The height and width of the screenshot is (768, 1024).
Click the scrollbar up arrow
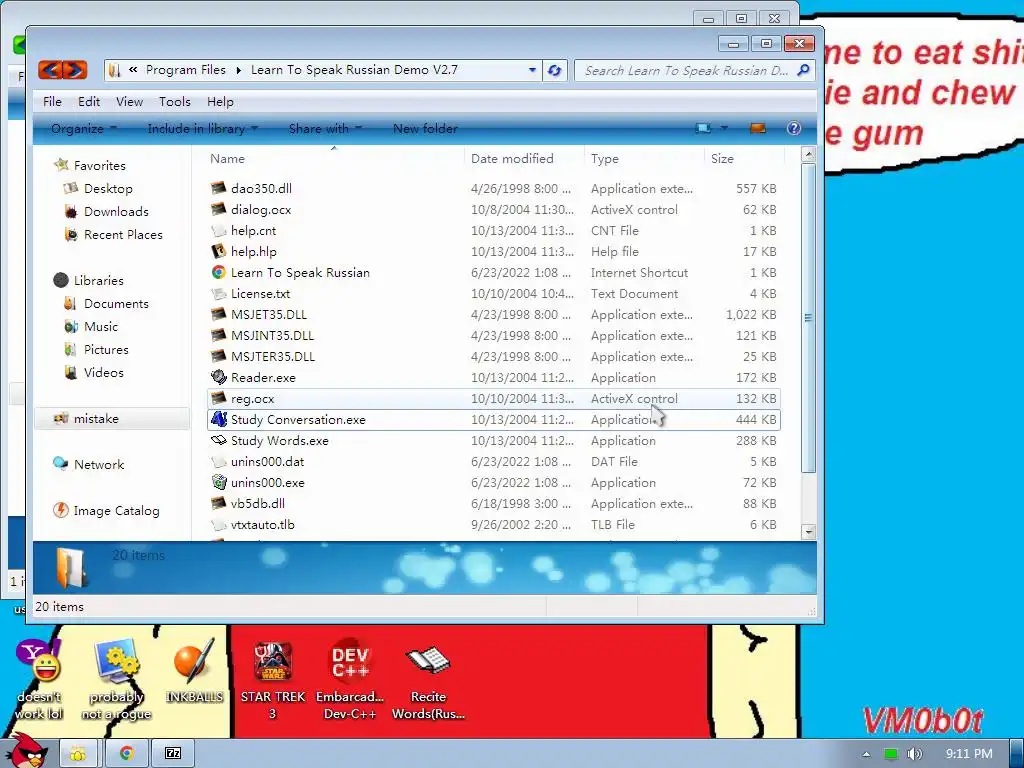[x=808, y=155]
